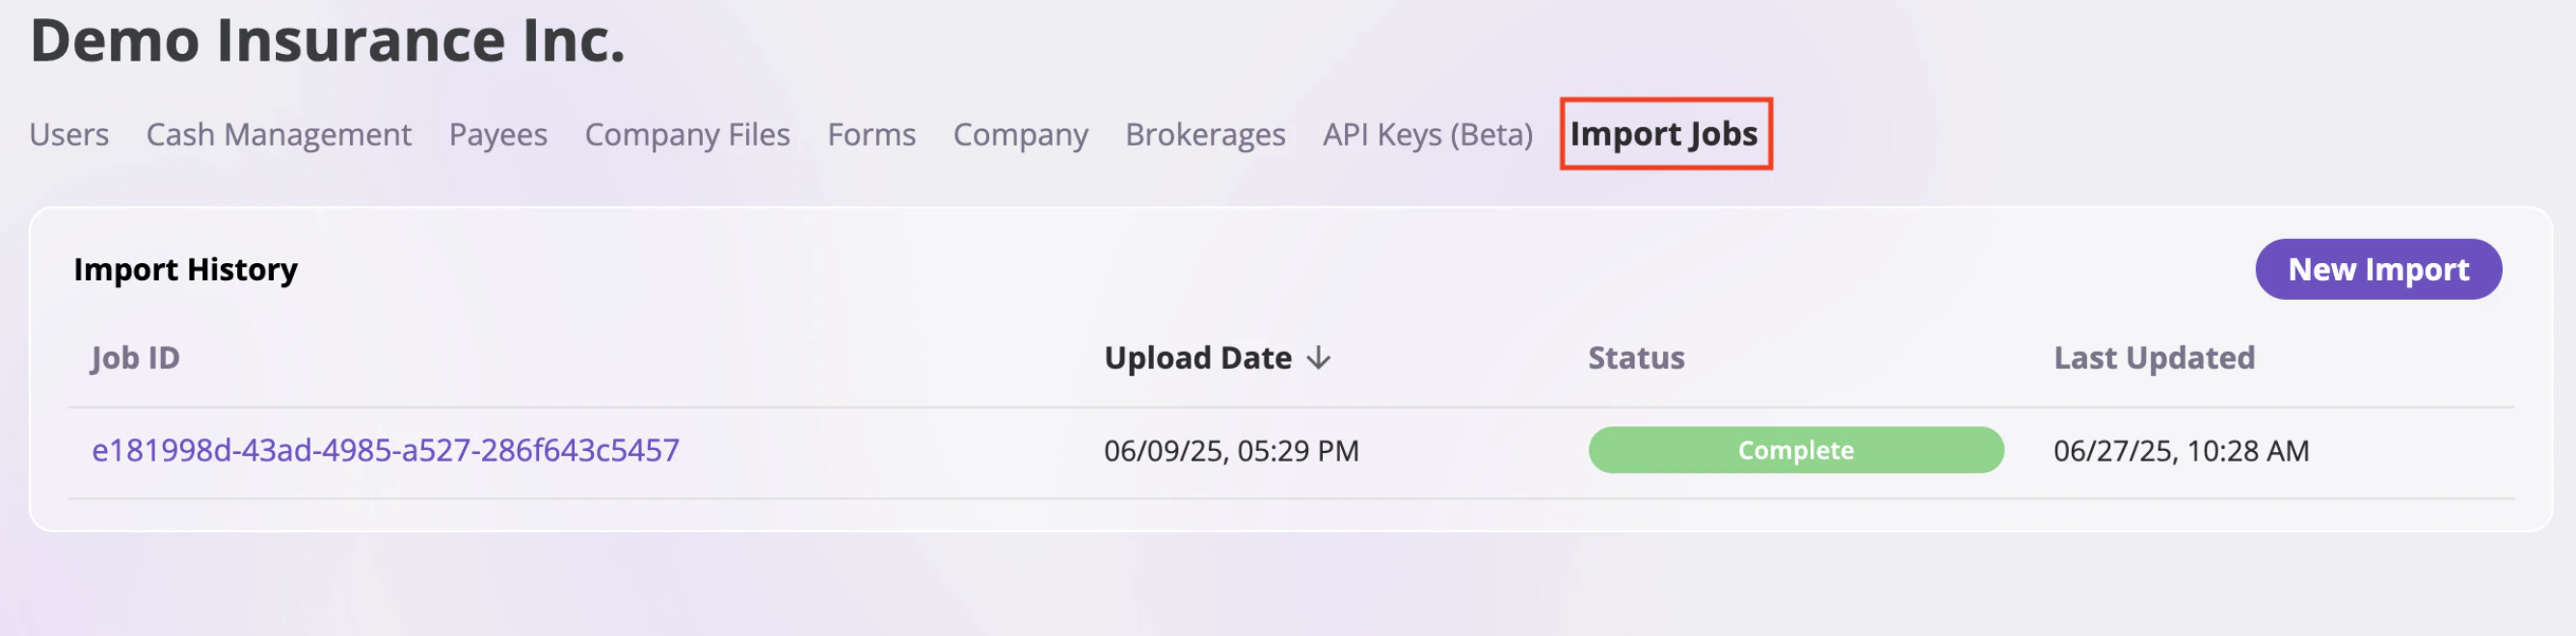Sort the table by Status column
The image size is (2576, 636).
[1636, 357]
